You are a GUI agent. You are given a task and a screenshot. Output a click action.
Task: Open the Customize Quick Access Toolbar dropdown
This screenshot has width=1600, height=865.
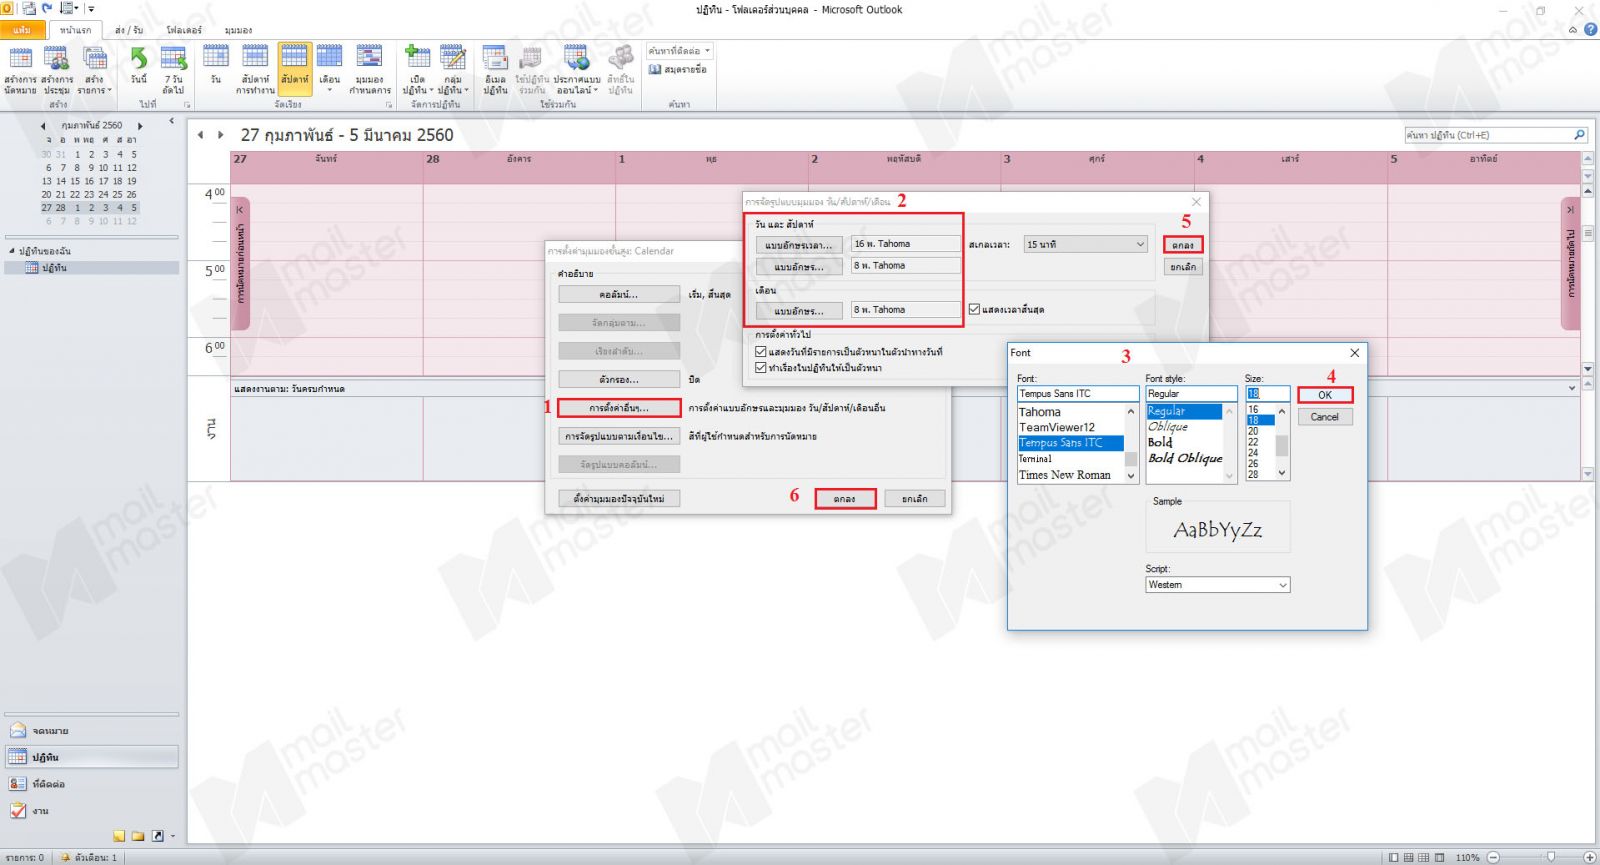[91, 9]
